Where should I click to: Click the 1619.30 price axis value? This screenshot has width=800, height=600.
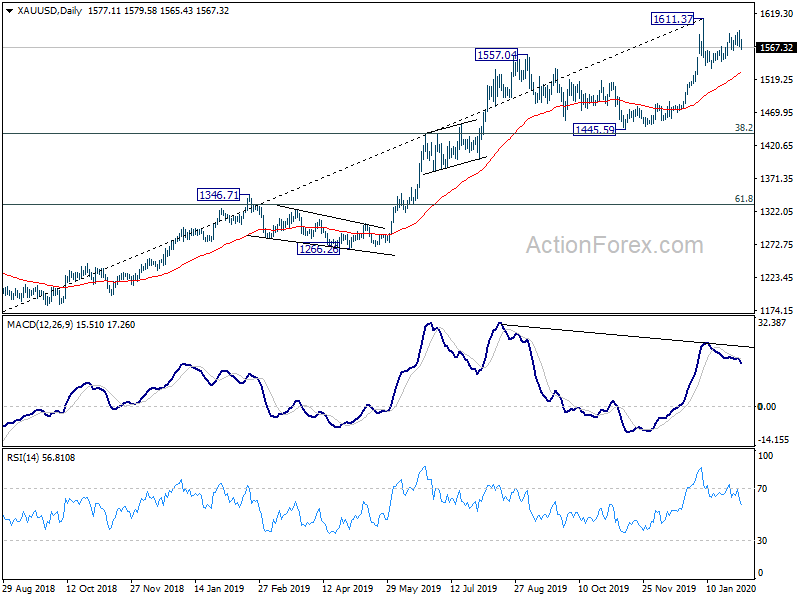(x=777, y=14)
